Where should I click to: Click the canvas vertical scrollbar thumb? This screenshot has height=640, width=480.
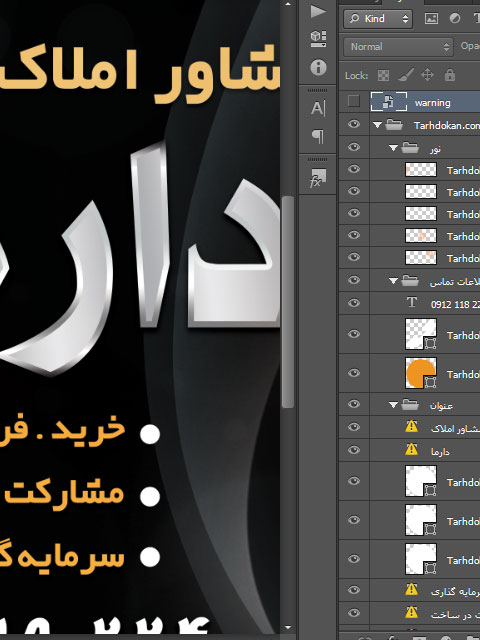288,302
